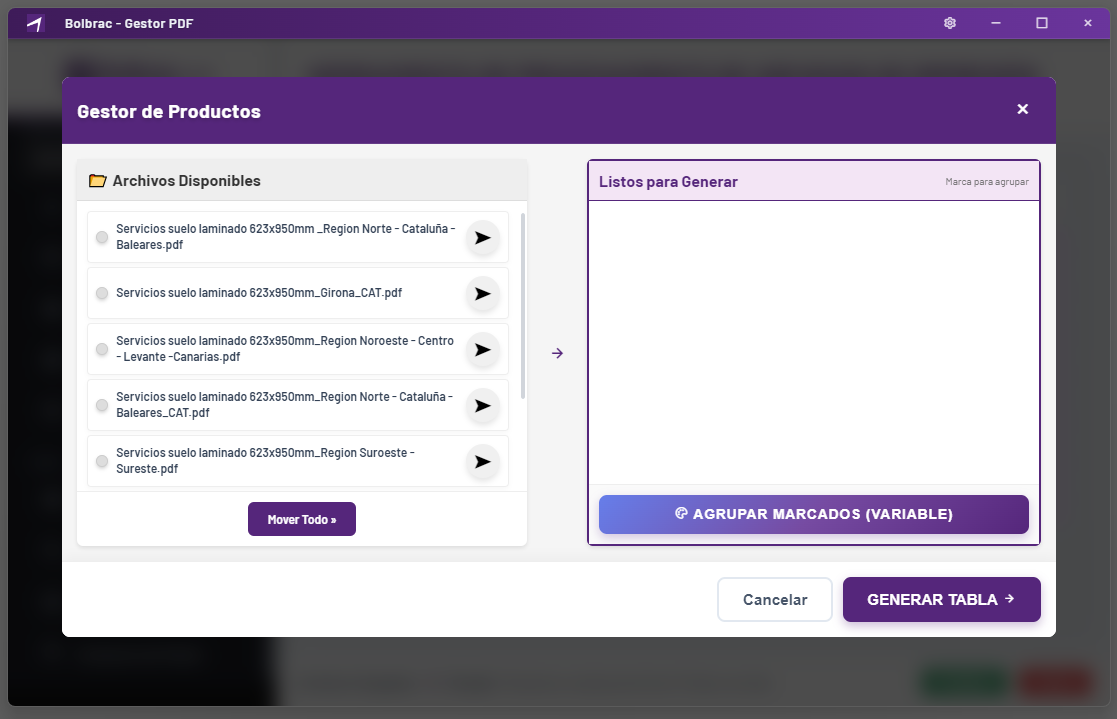Click the small arrow between the panels
The width and height of the screenshot is (1117, 719).
(x=557, y=353)
